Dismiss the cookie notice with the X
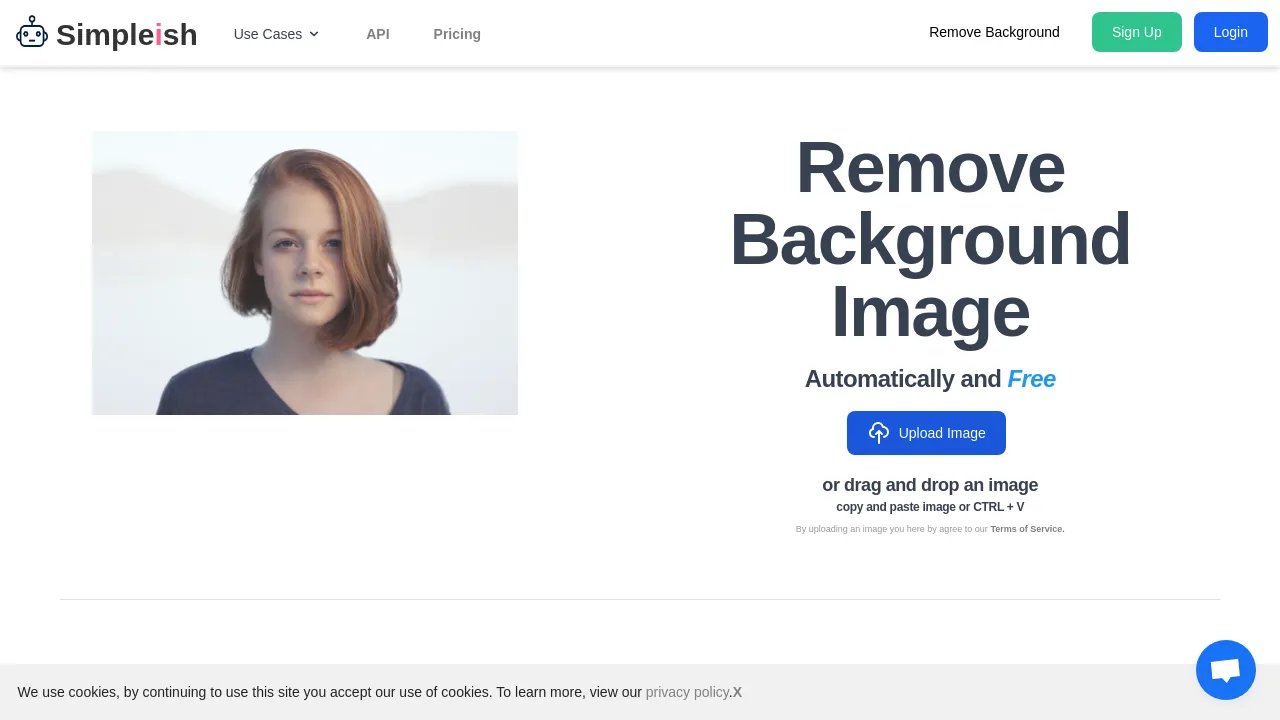The image size is (1280, 720). click(x=737, y=692)
